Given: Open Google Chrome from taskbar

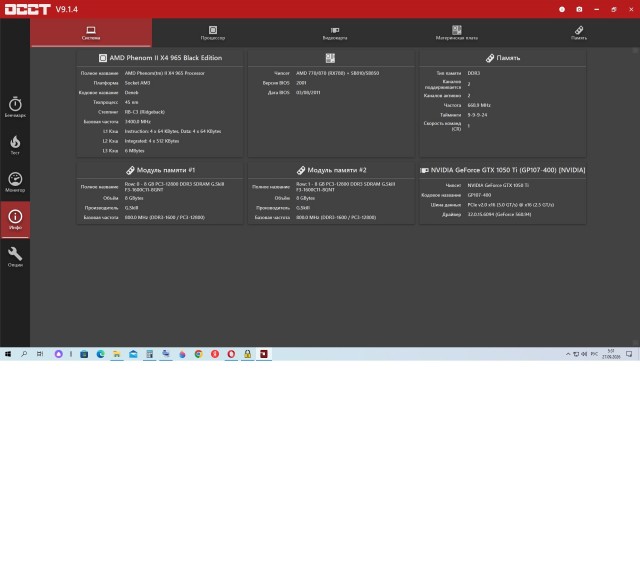Looking at the screenshot, I should coord(198,354).
